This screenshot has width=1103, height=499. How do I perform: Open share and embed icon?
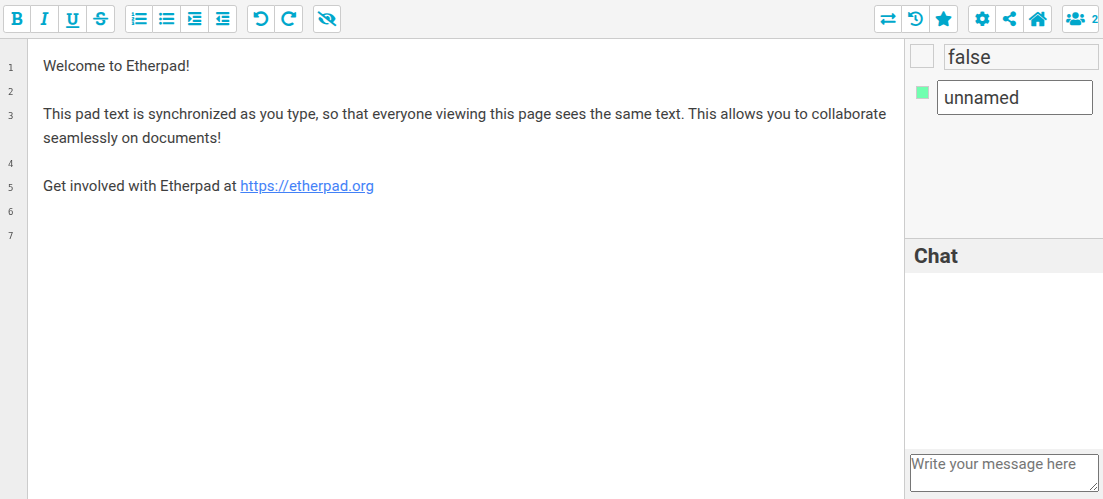1009,19
